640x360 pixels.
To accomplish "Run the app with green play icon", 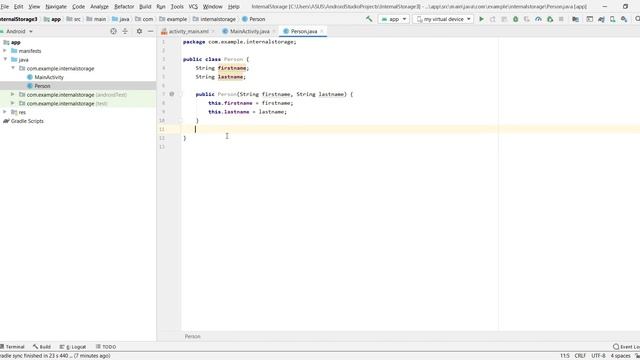I will 481,19.
